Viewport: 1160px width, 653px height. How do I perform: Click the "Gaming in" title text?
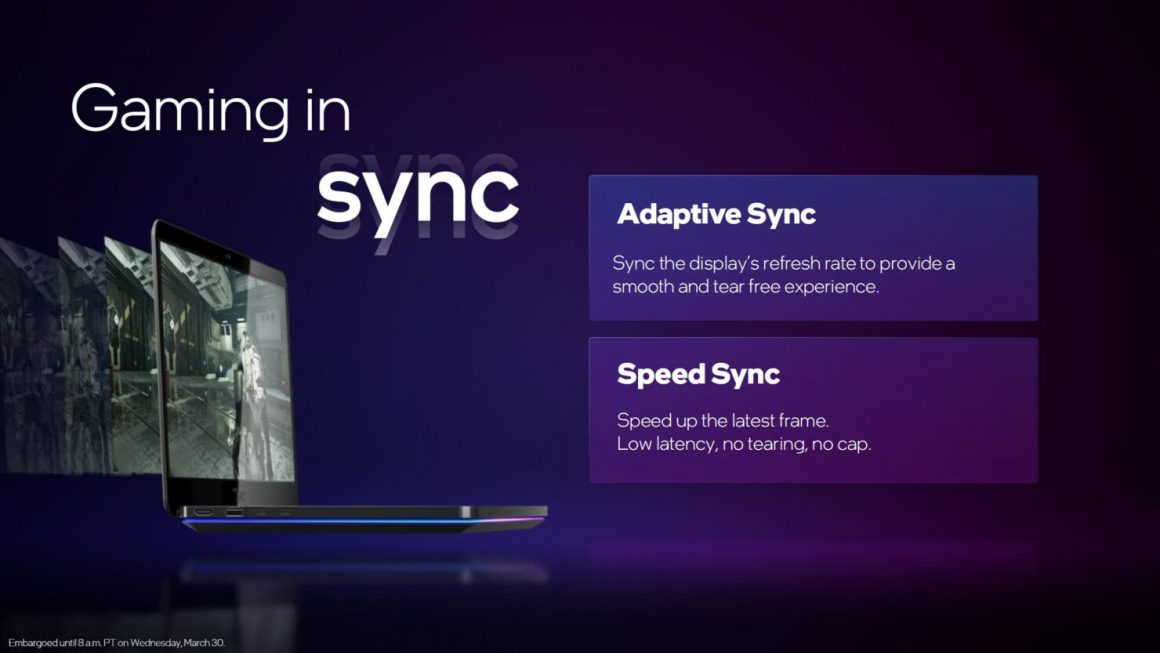(x=211, y=109)
